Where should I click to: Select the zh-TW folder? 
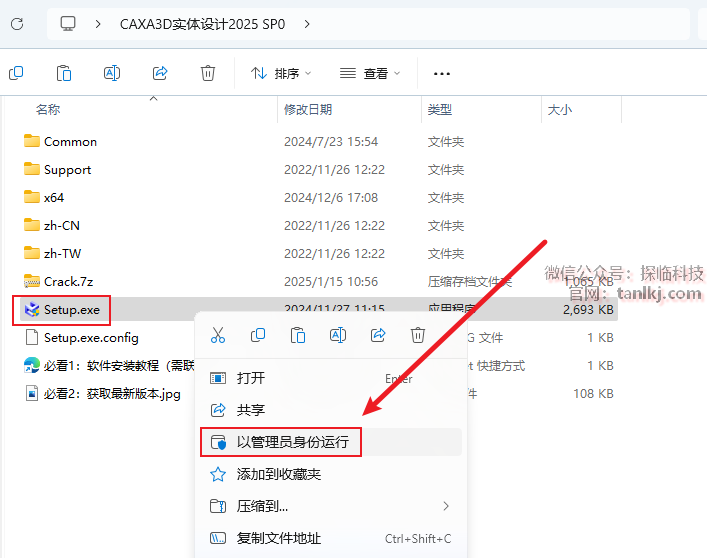(63, 253)
